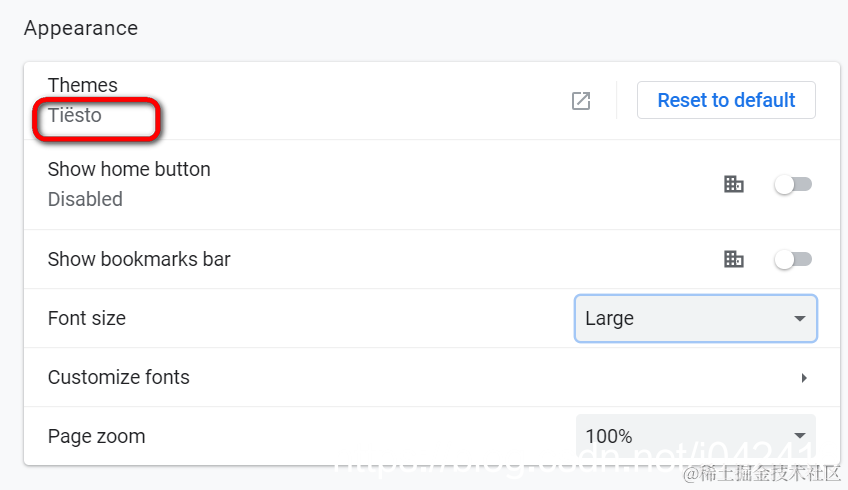
Task: Click the Page zoom dropdown caret arrow
Action: tap(799, 436)
